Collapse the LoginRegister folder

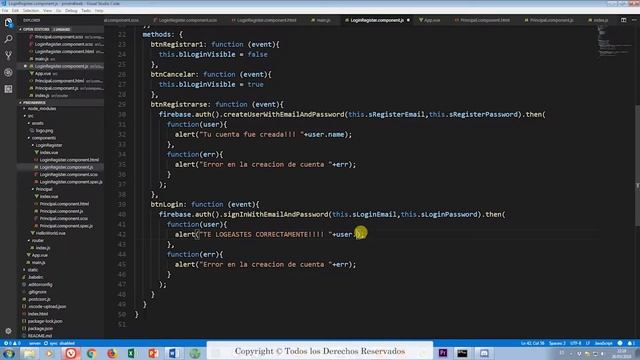[49, 145]
